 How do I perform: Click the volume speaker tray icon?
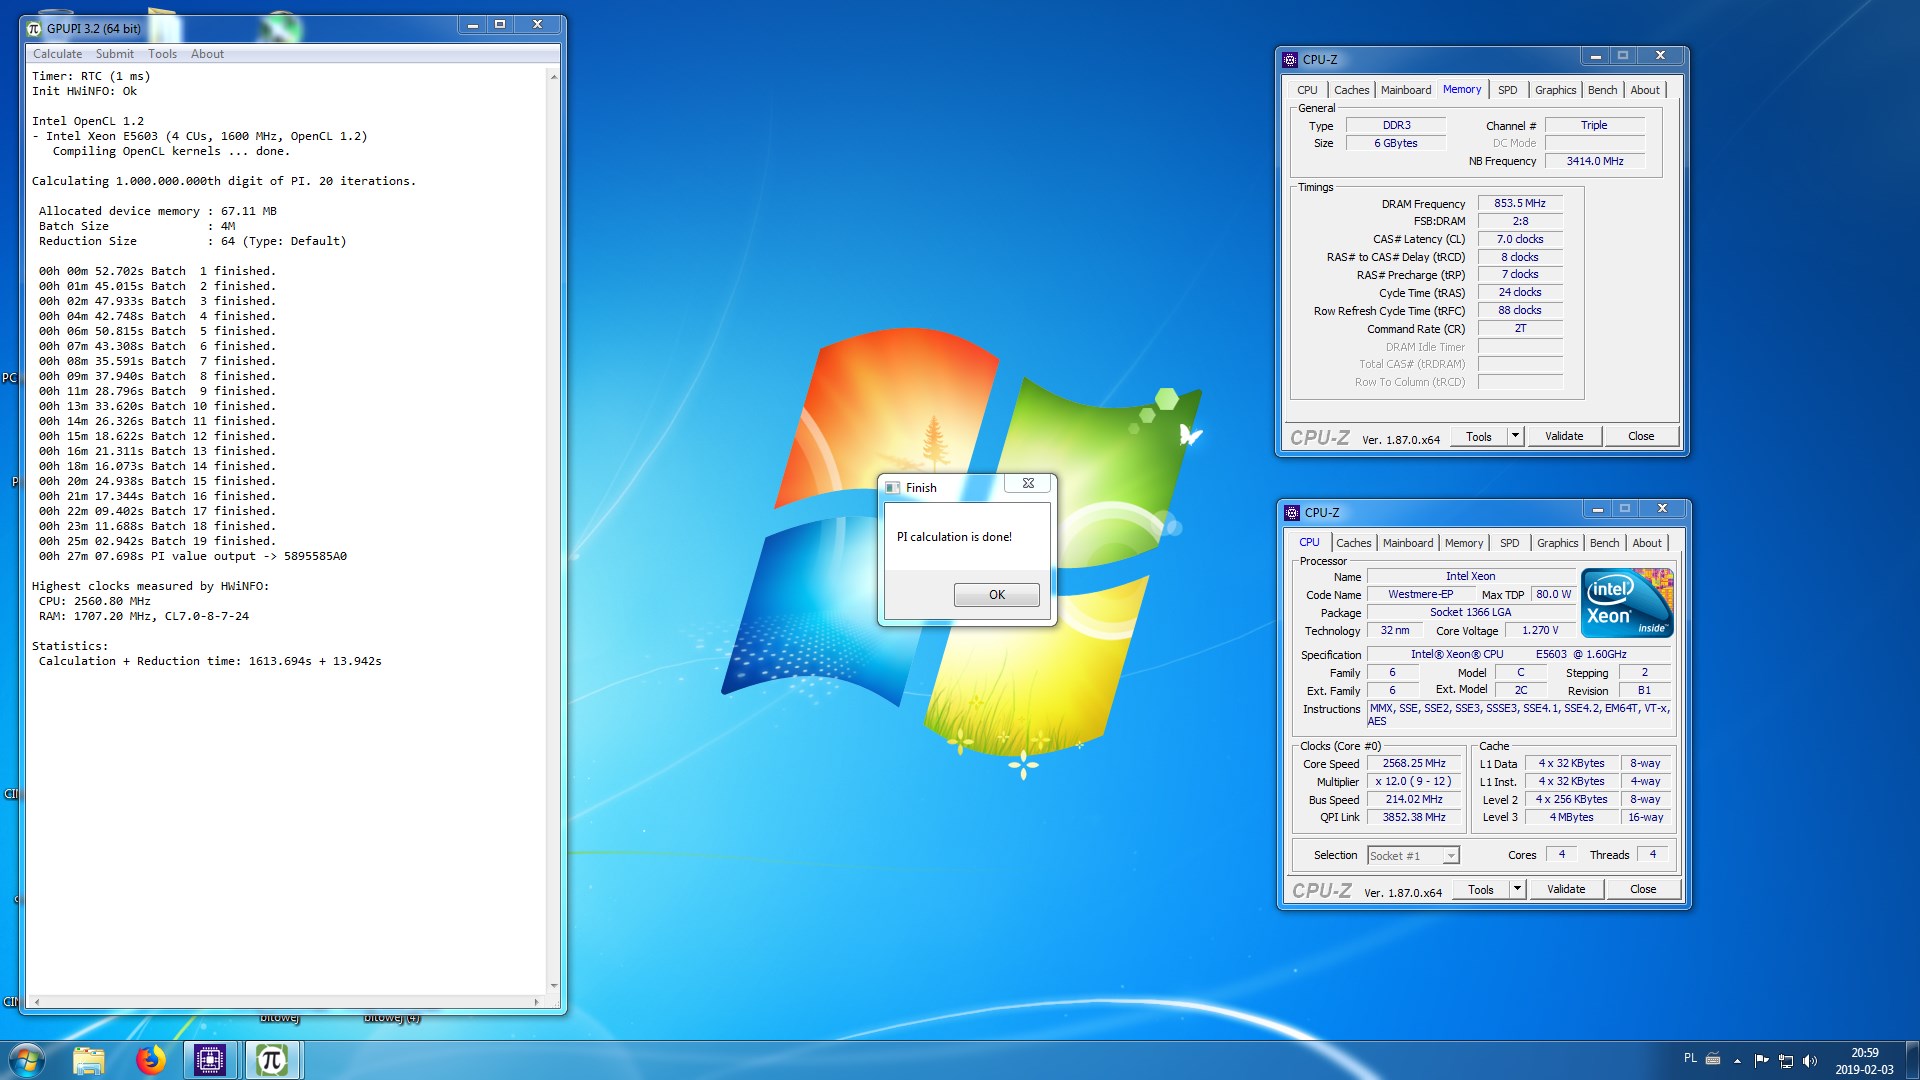[x=1809, y=1060]
